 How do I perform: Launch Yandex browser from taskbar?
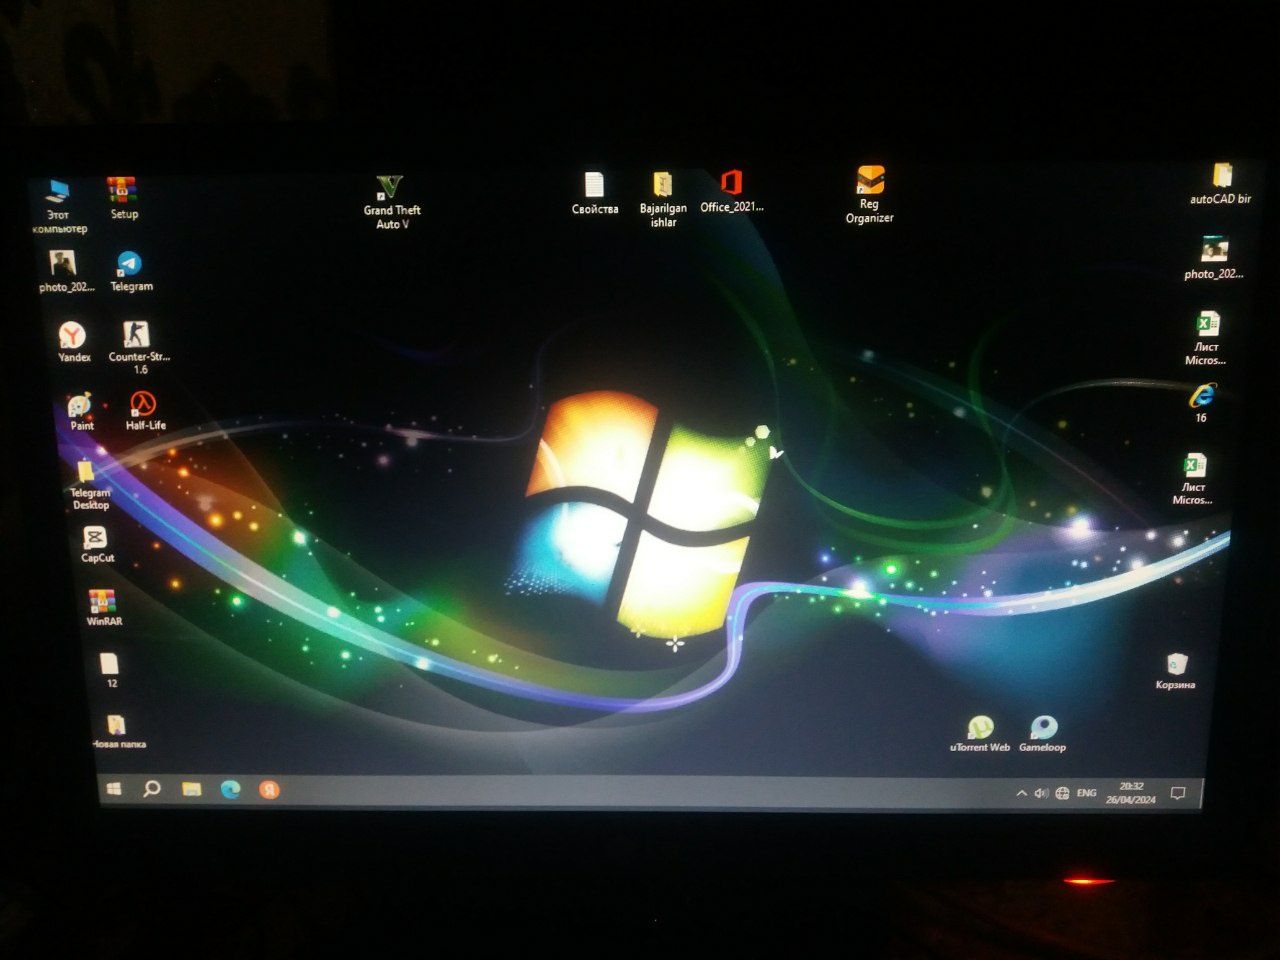click(269, 789)
